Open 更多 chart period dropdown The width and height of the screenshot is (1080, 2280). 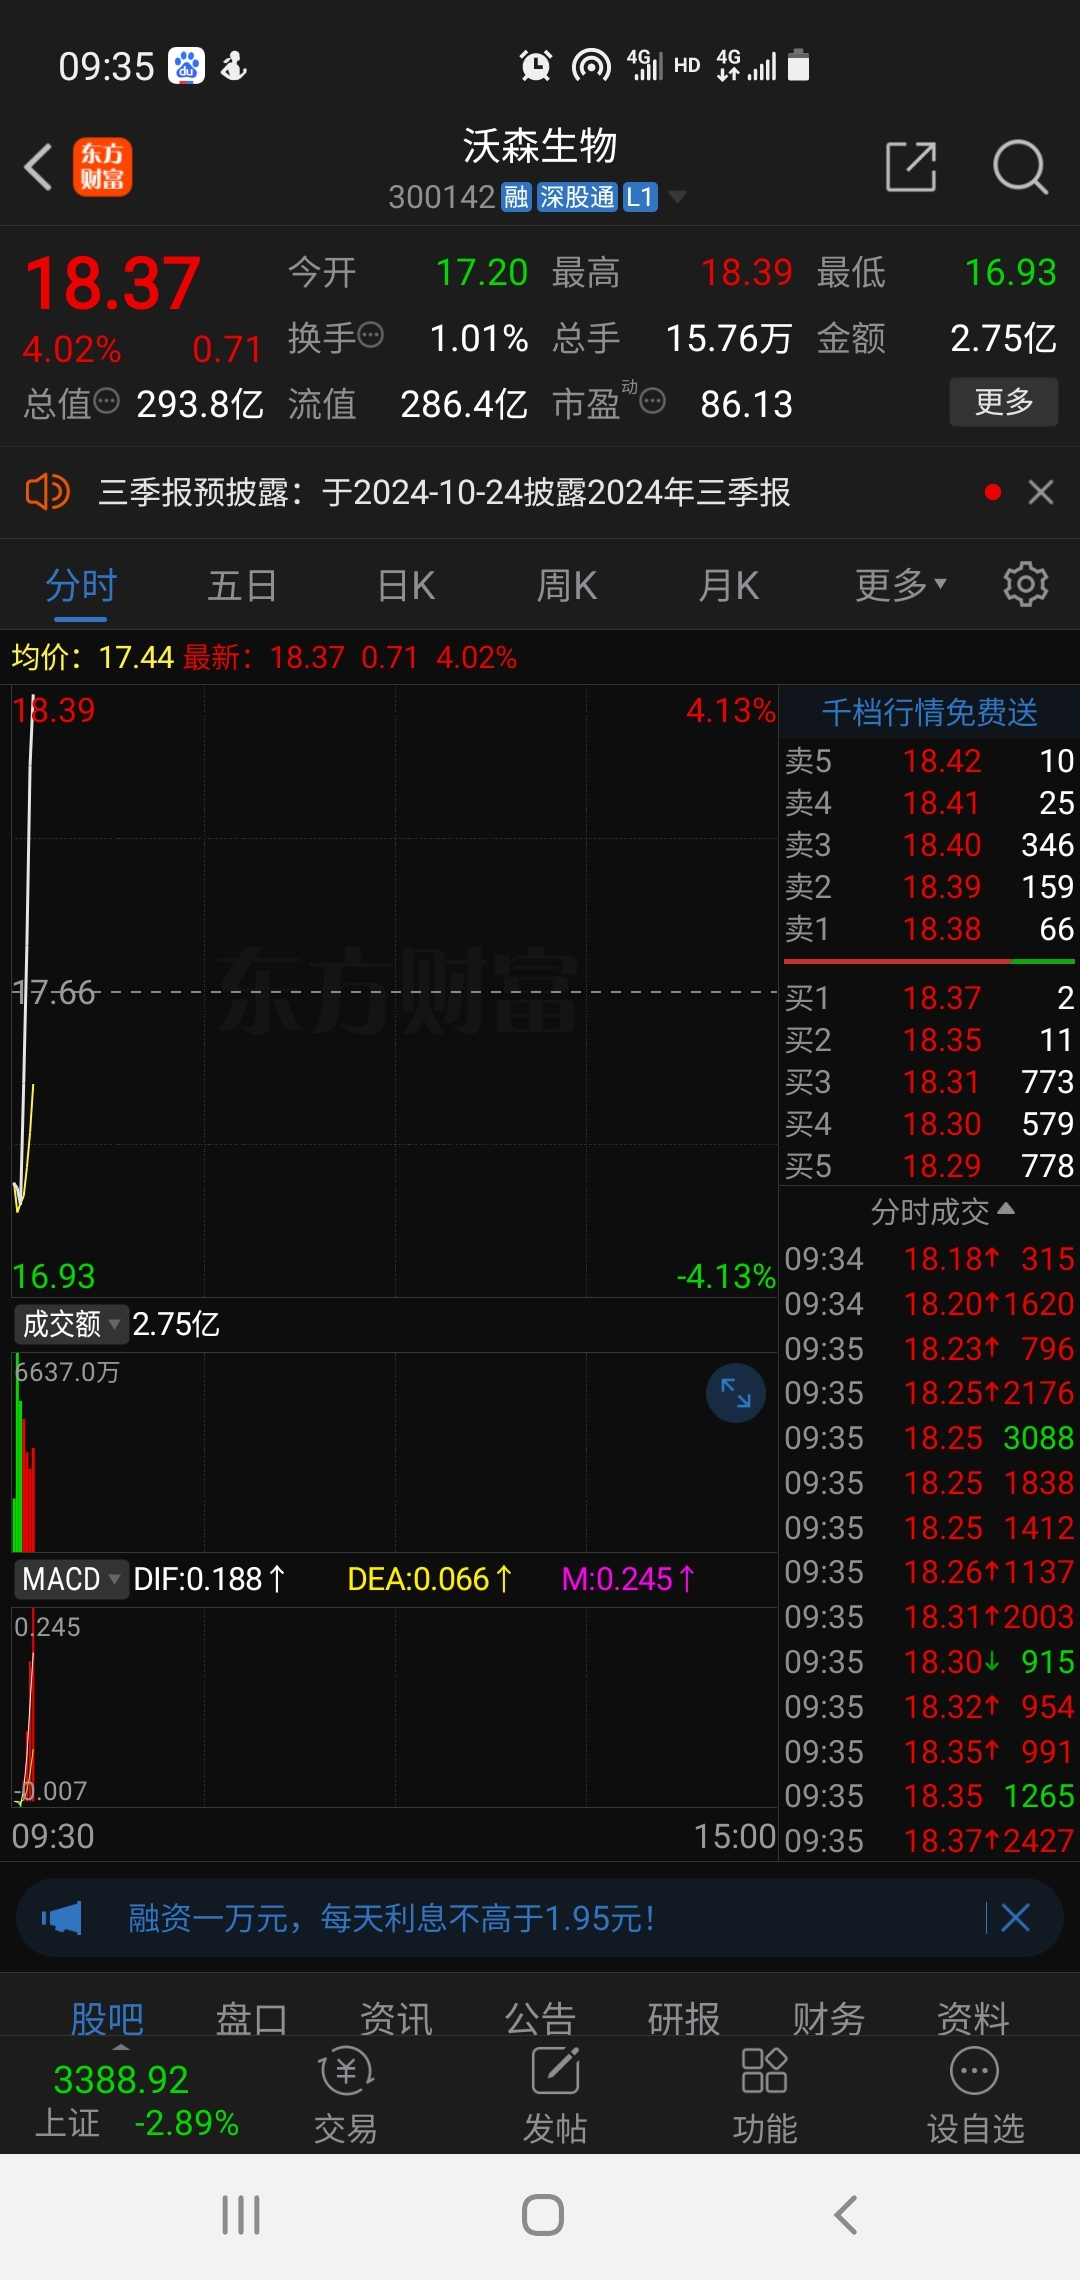pos(900,586)
